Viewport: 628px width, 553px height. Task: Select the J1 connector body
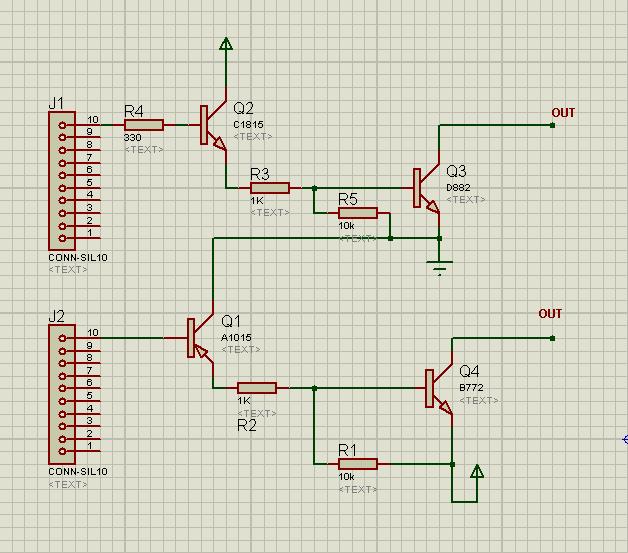coord(62,181)
